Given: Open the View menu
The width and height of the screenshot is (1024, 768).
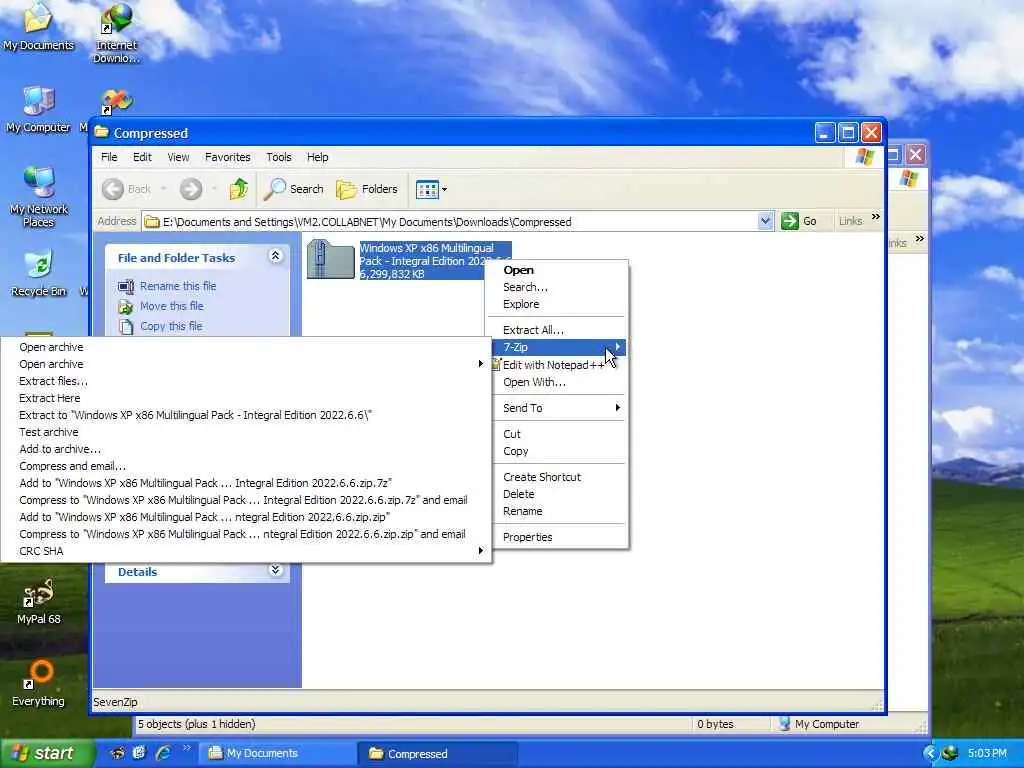Looking at the screenshot, I should [x=178, y=157].
